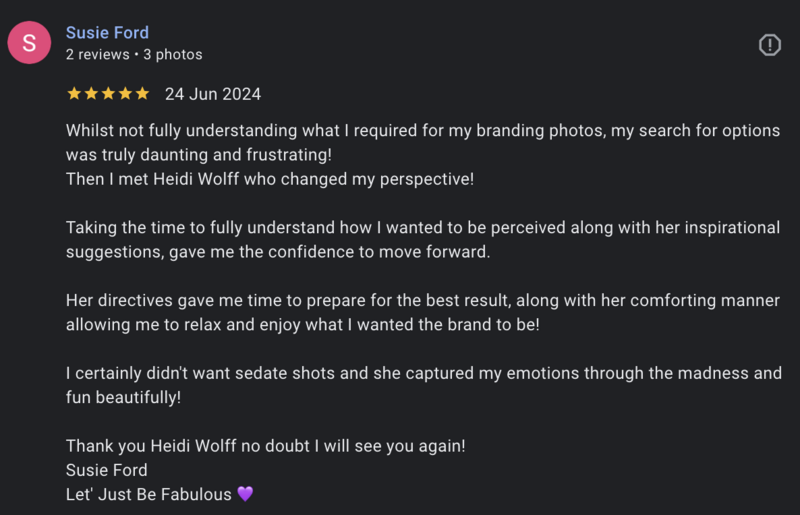800x515 pixels.
Task: Click the pink "S" profile avatar
Action: tap(29, 43)
